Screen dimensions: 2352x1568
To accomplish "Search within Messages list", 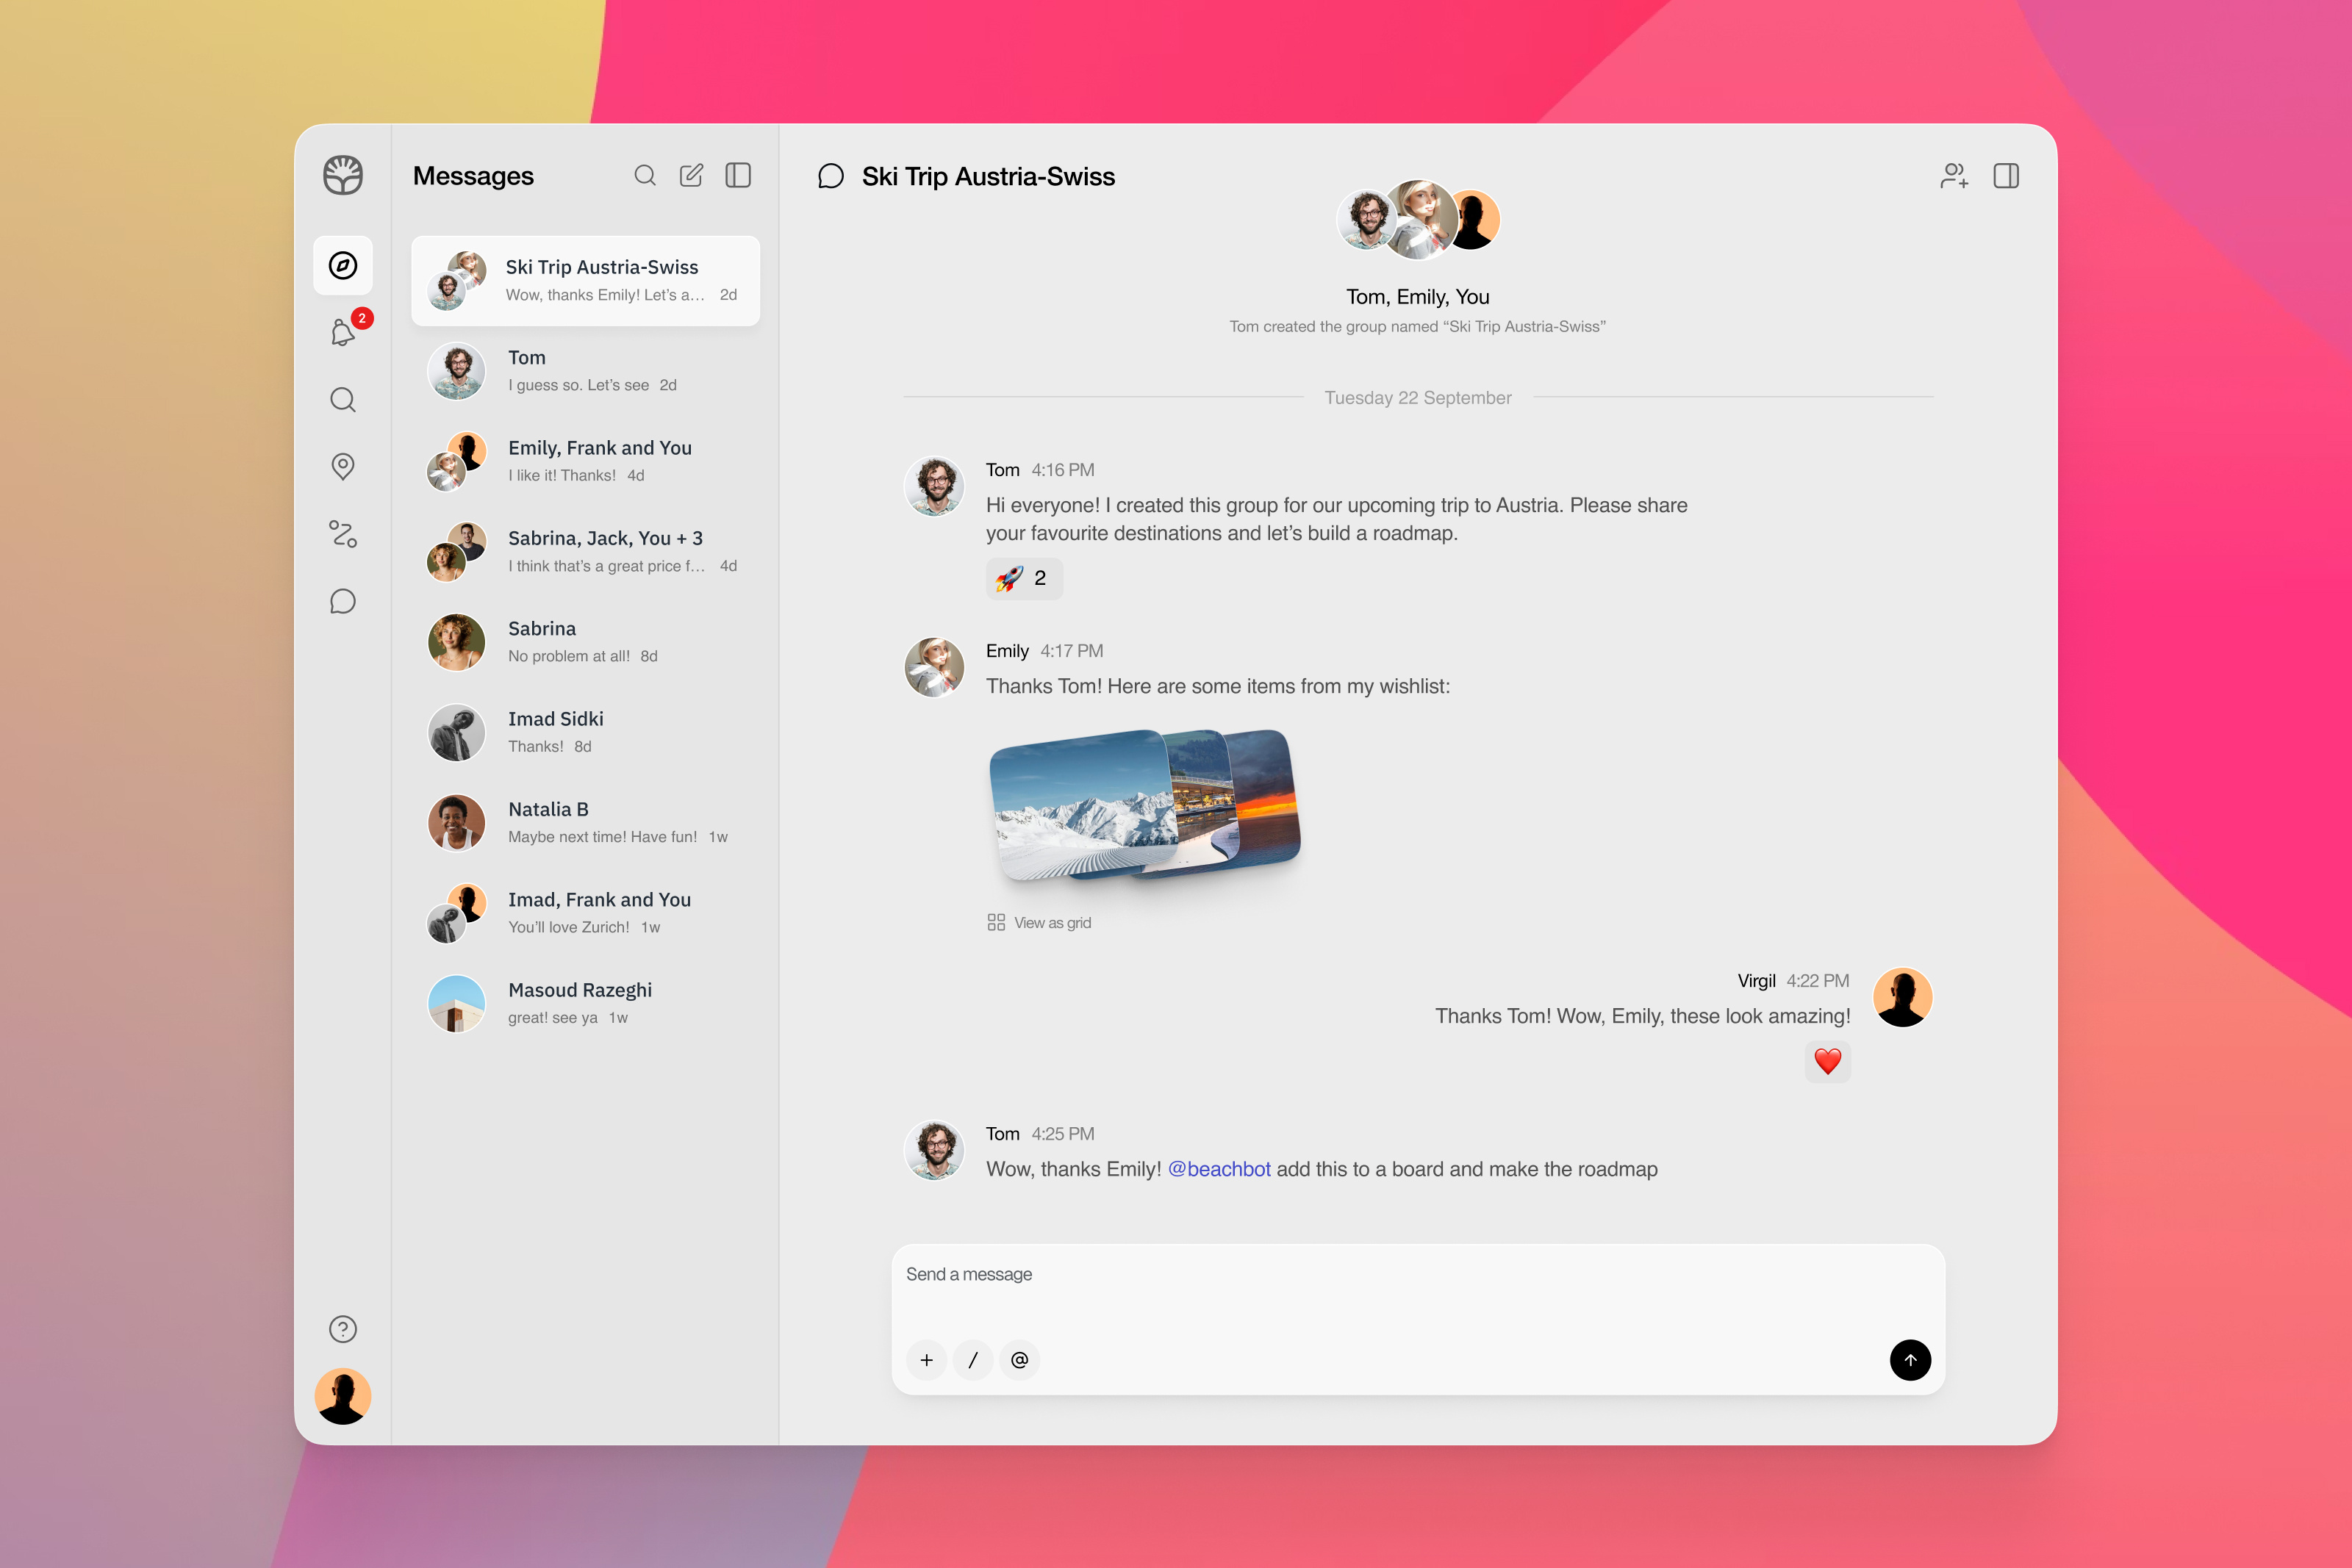I will (x=645, y=176).
